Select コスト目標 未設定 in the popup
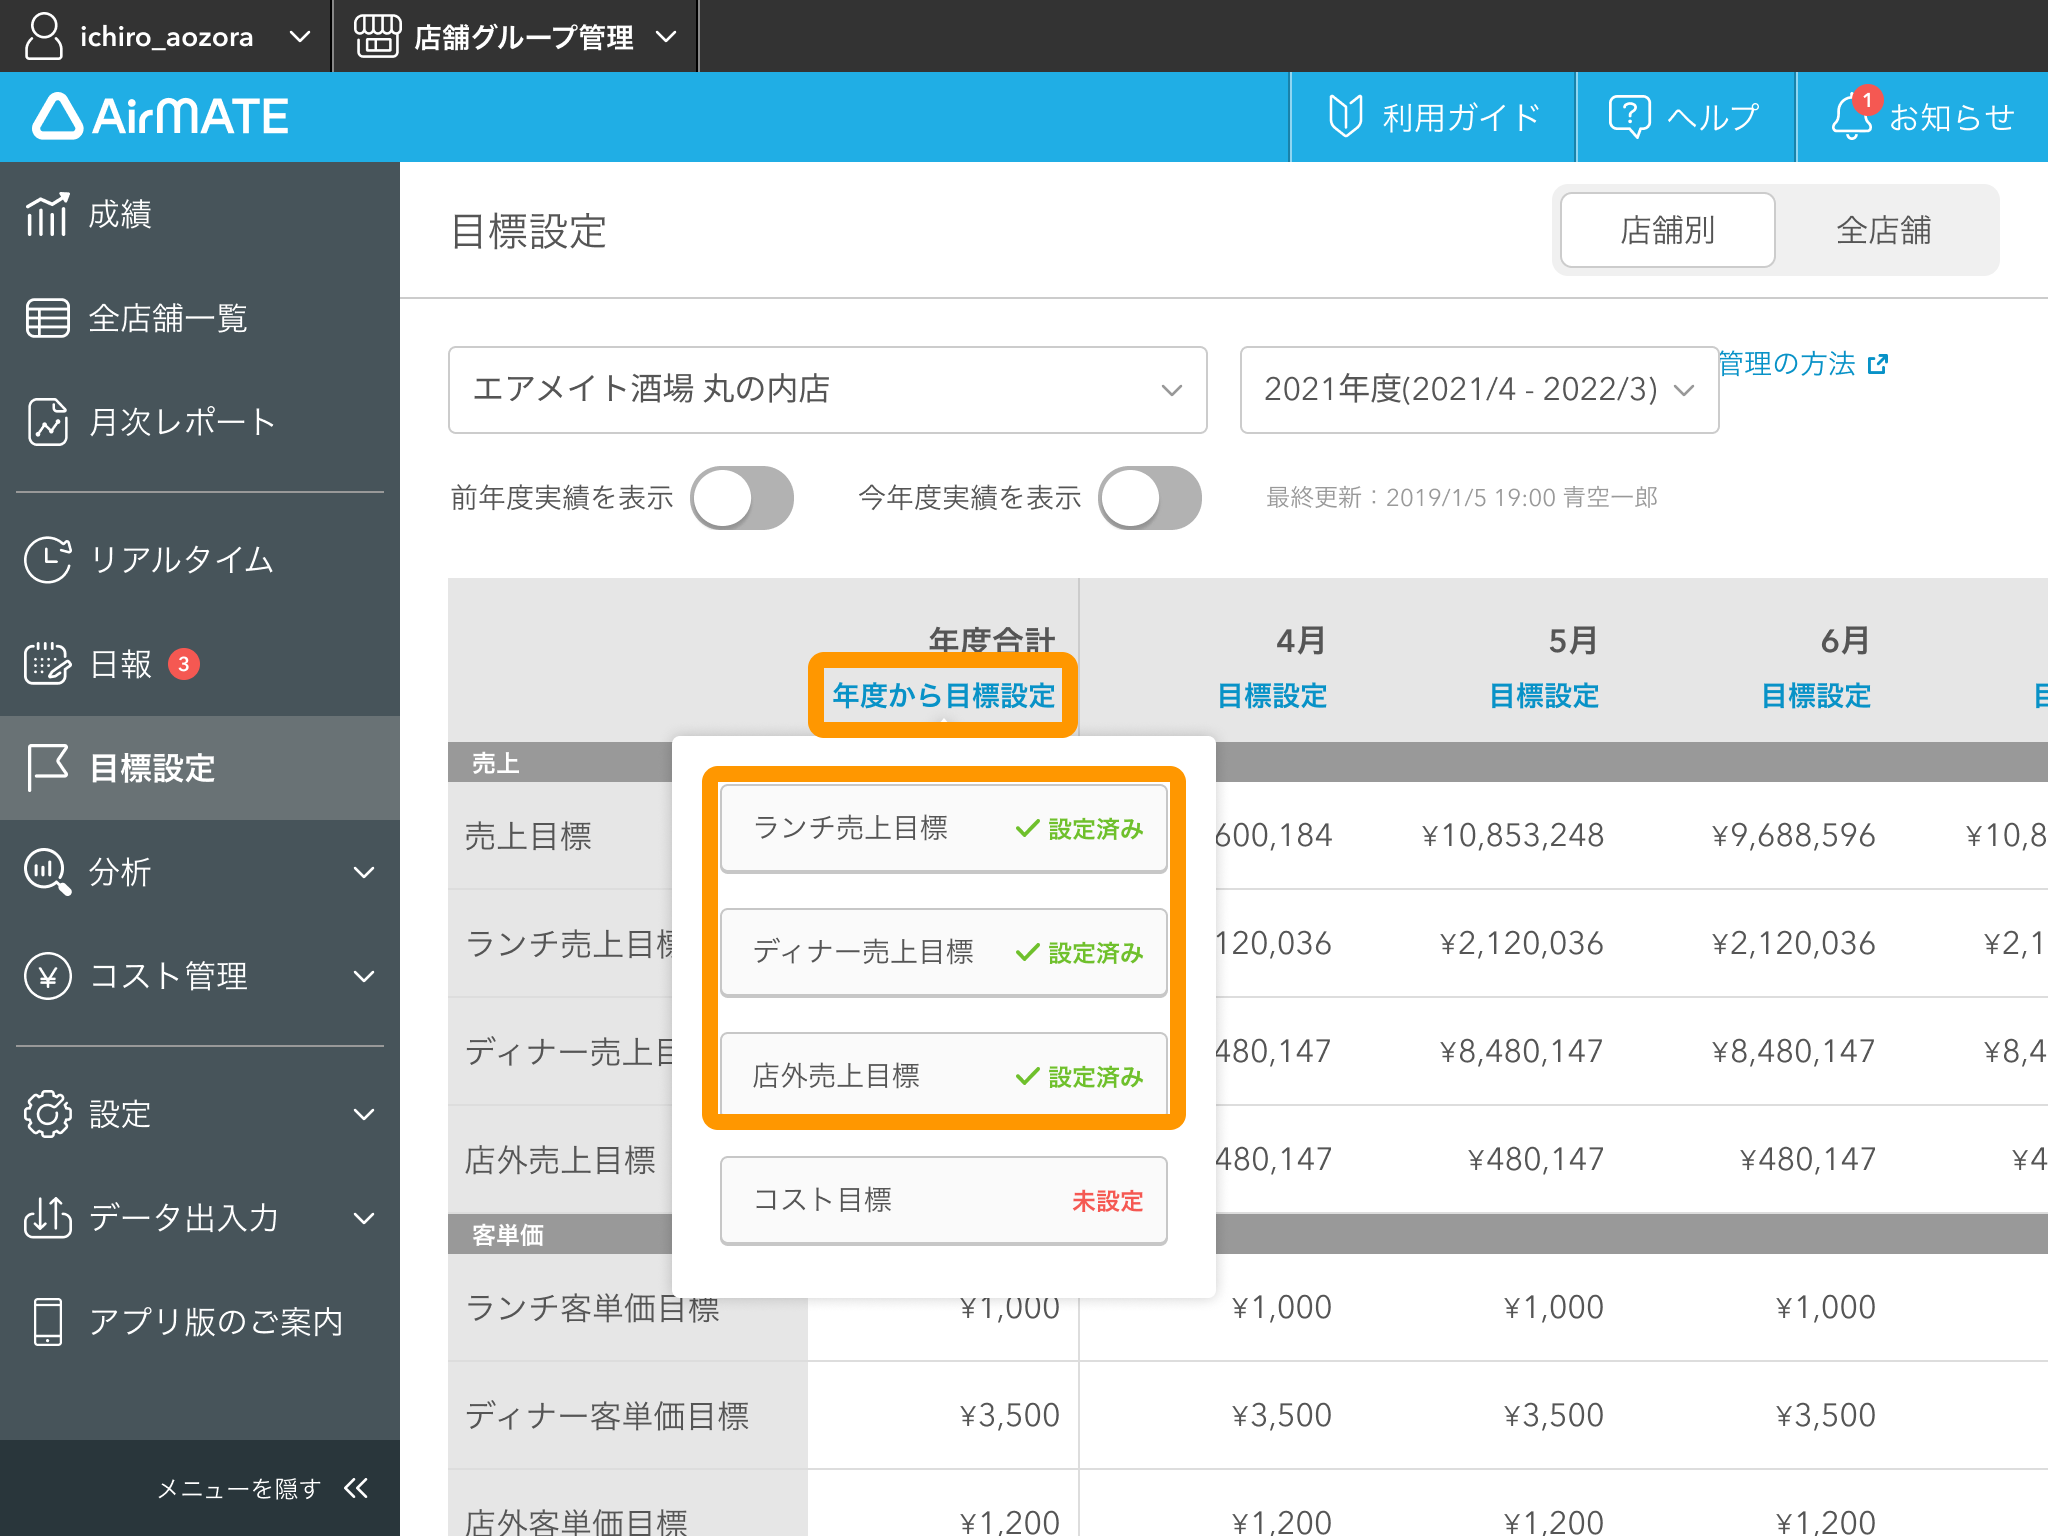This screenshot has width=2048, height=1536. (944, 1200)
